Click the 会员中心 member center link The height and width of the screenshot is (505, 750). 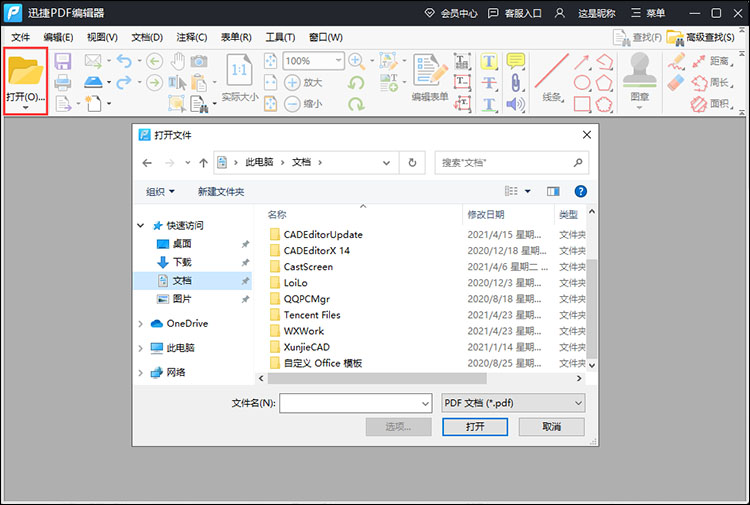point(451,13)
